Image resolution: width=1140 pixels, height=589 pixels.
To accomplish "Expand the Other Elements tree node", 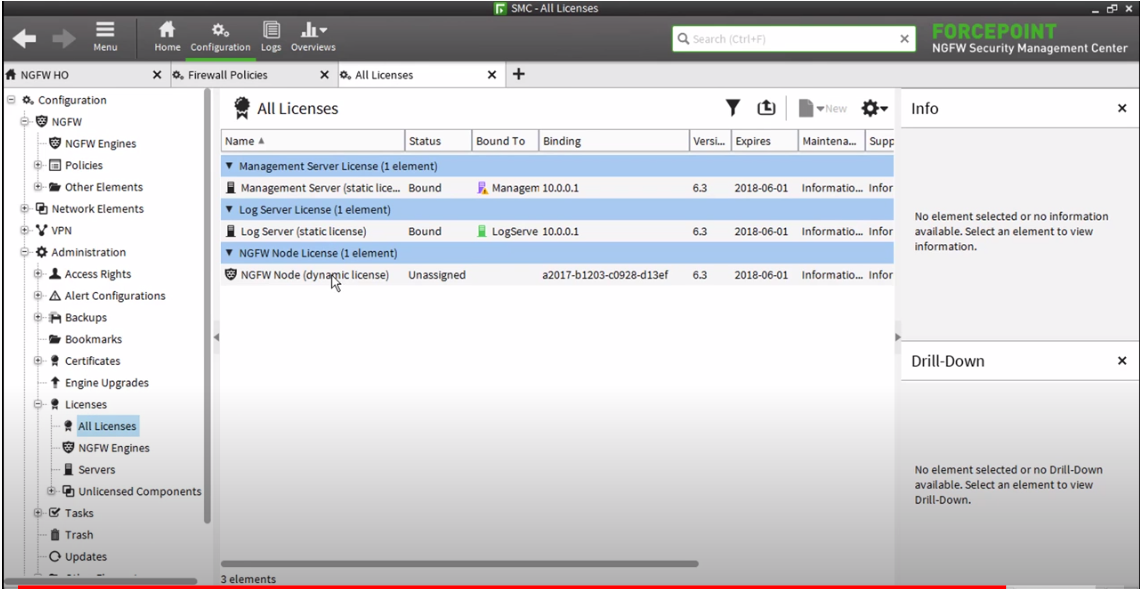I will (x=38, y=187).
